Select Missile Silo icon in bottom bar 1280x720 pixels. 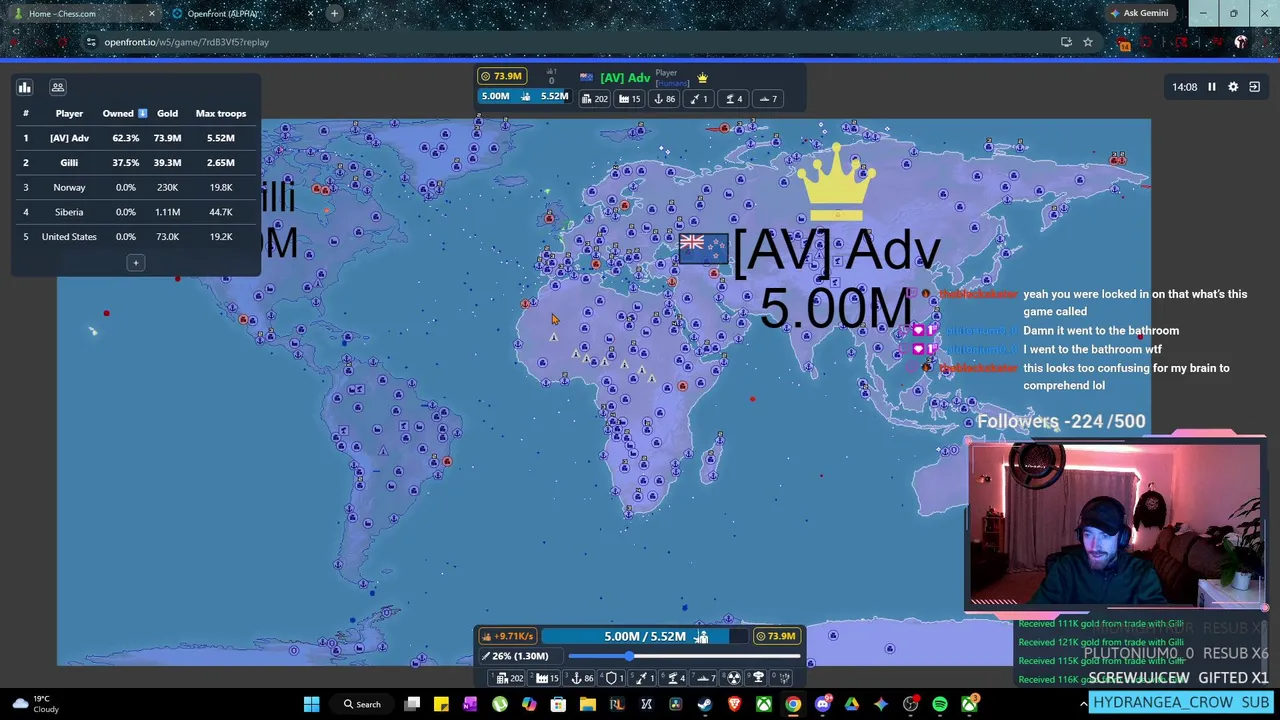pos(643,678)
